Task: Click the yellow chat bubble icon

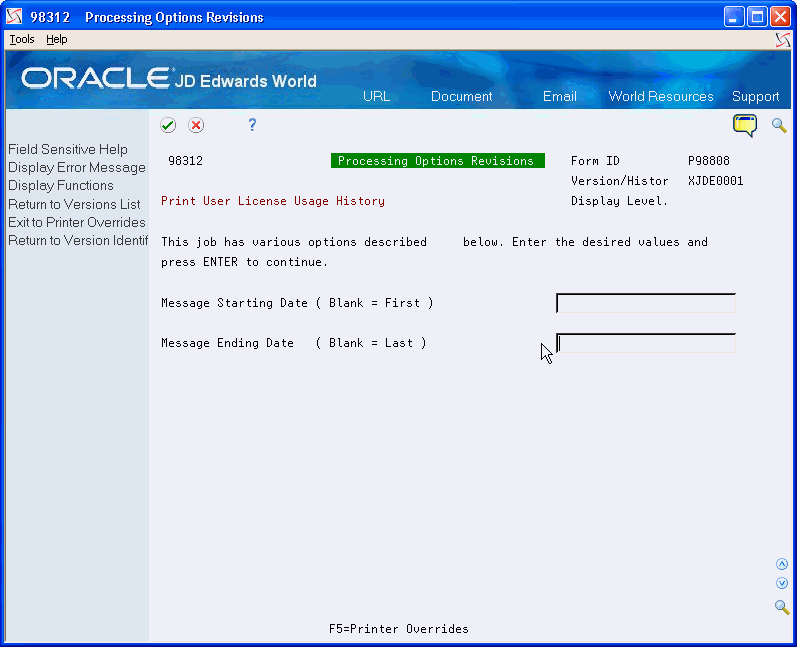Action: (x=745, y=126)
